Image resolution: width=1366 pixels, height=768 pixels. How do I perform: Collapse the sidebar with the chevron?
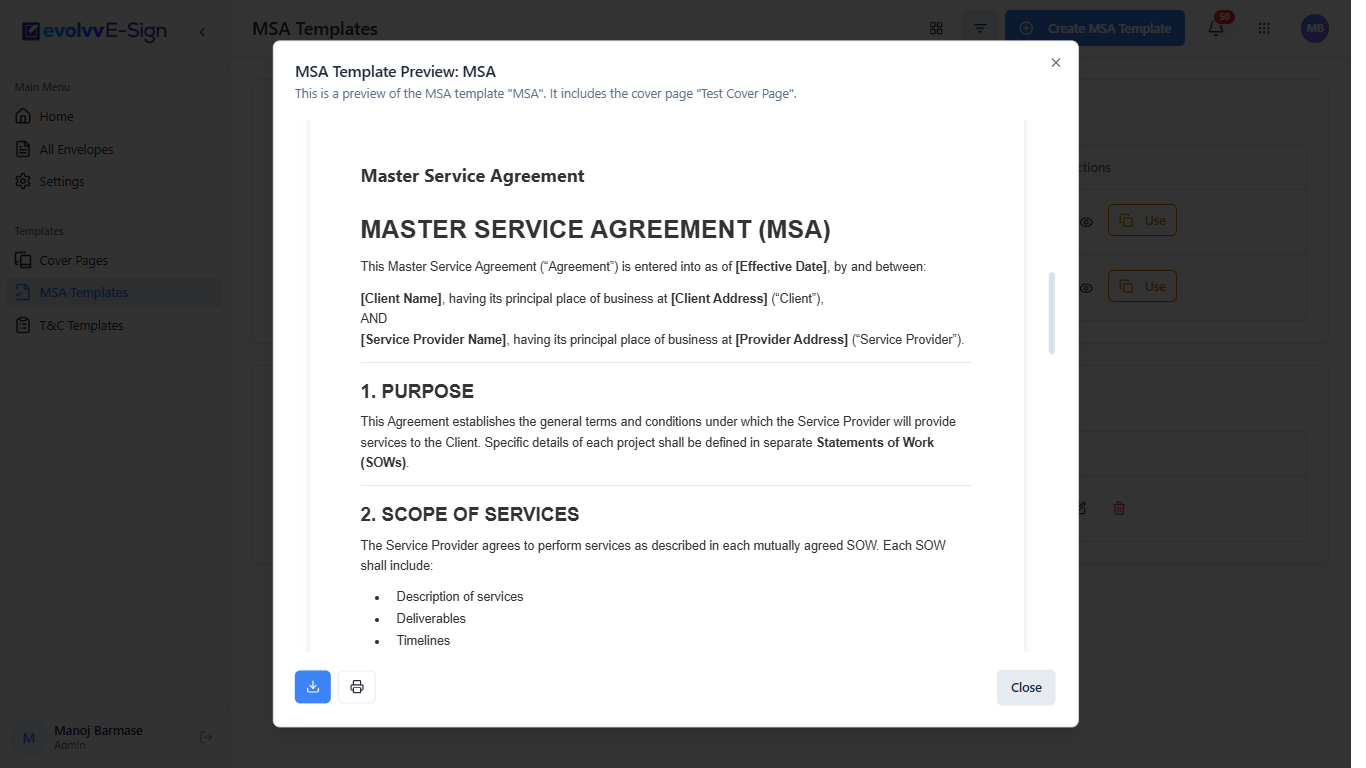coord(202,32)
